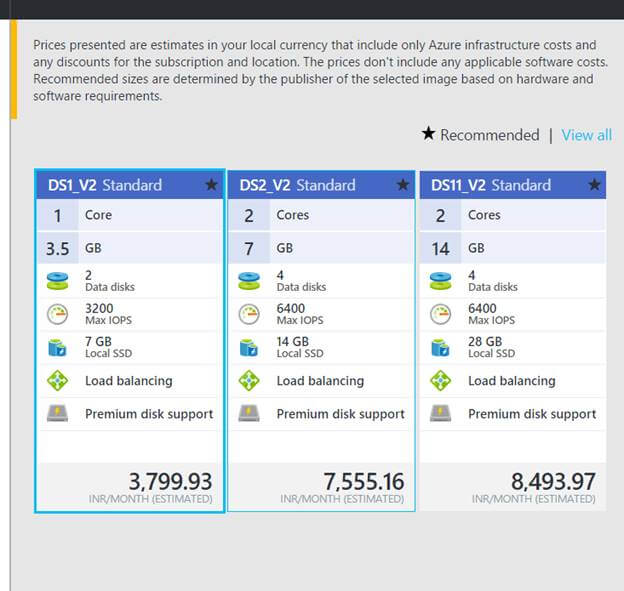Click INR/MONTH (ESTIMATED) label under 3,799.93
The width and height of the screenshot is (624, 591).
150,499
